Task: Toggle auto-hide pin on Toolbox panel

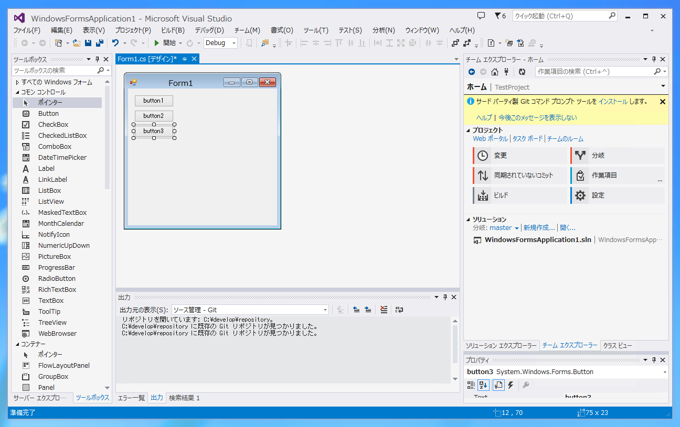Action: [x=97, y=59]
